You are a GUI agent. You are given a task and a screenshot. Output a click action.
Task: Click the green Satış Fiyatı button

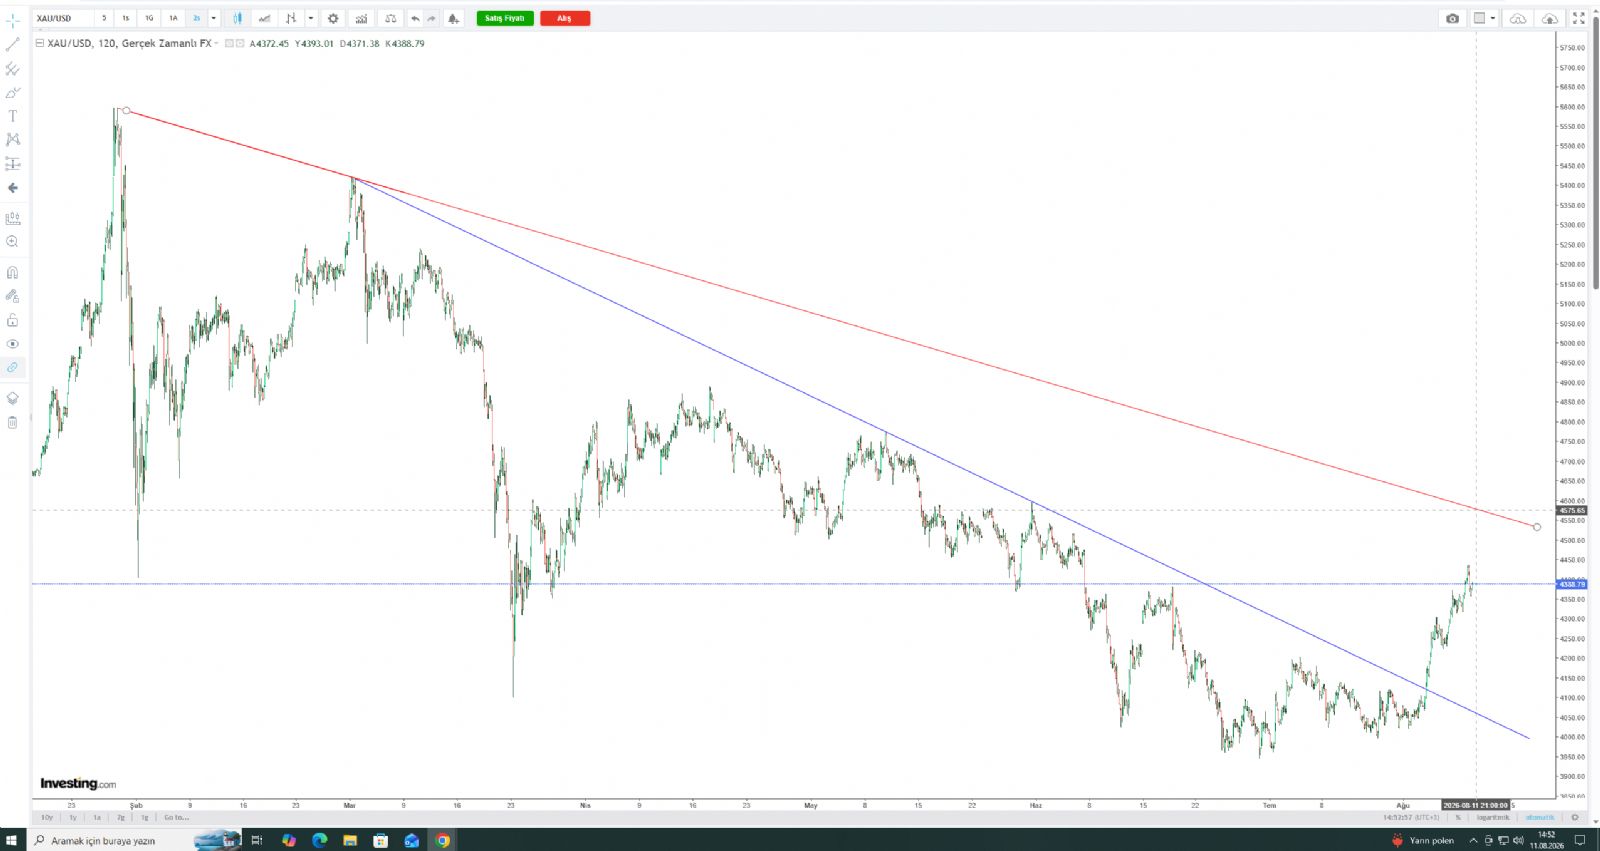pyautogui.click(x=505, y=18)
